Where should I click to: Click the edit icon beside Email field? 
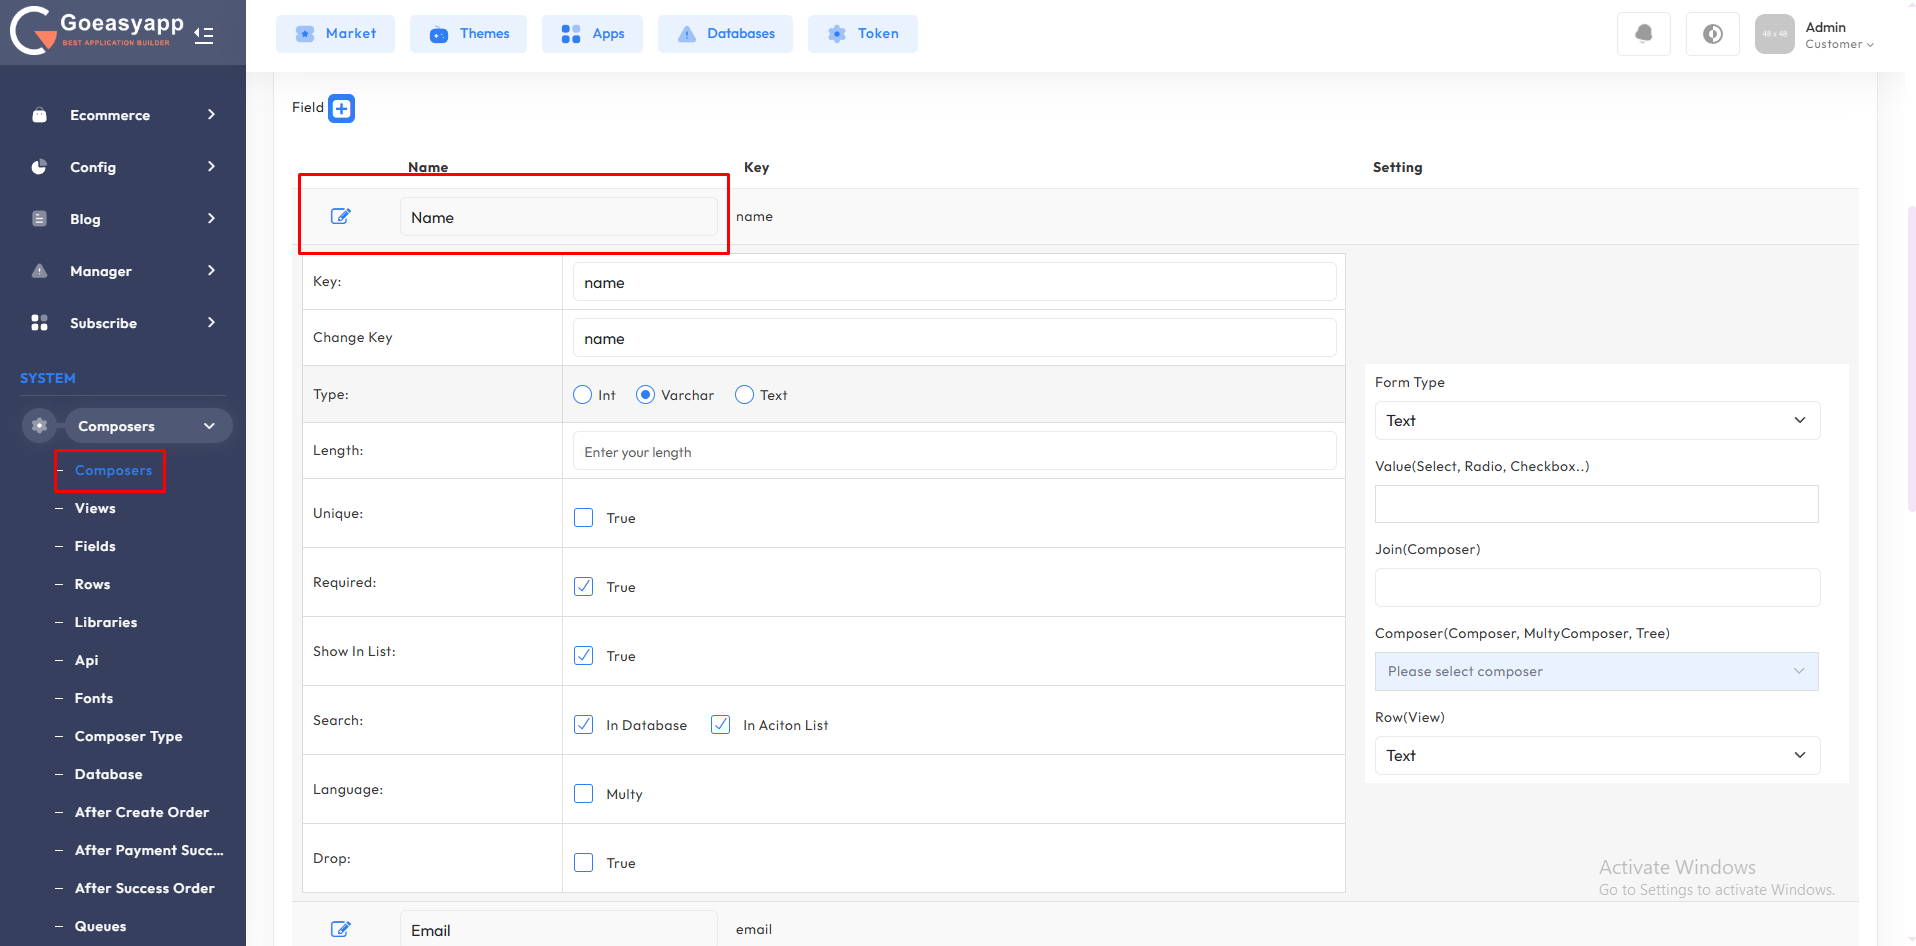pos(340,929)
